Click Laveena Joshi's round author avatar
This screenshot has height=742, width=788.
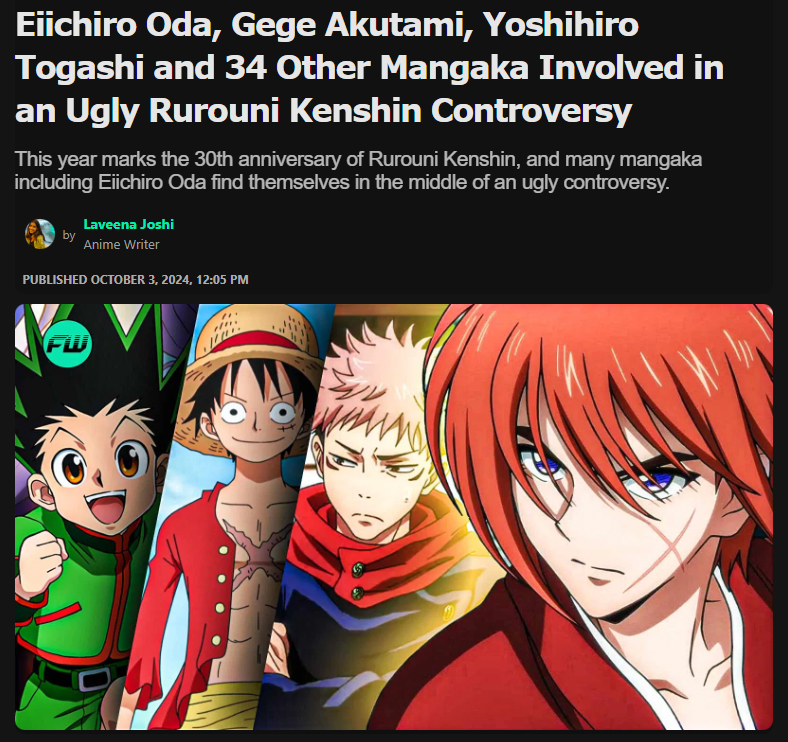pyautogui.click(x=40, y=234)
